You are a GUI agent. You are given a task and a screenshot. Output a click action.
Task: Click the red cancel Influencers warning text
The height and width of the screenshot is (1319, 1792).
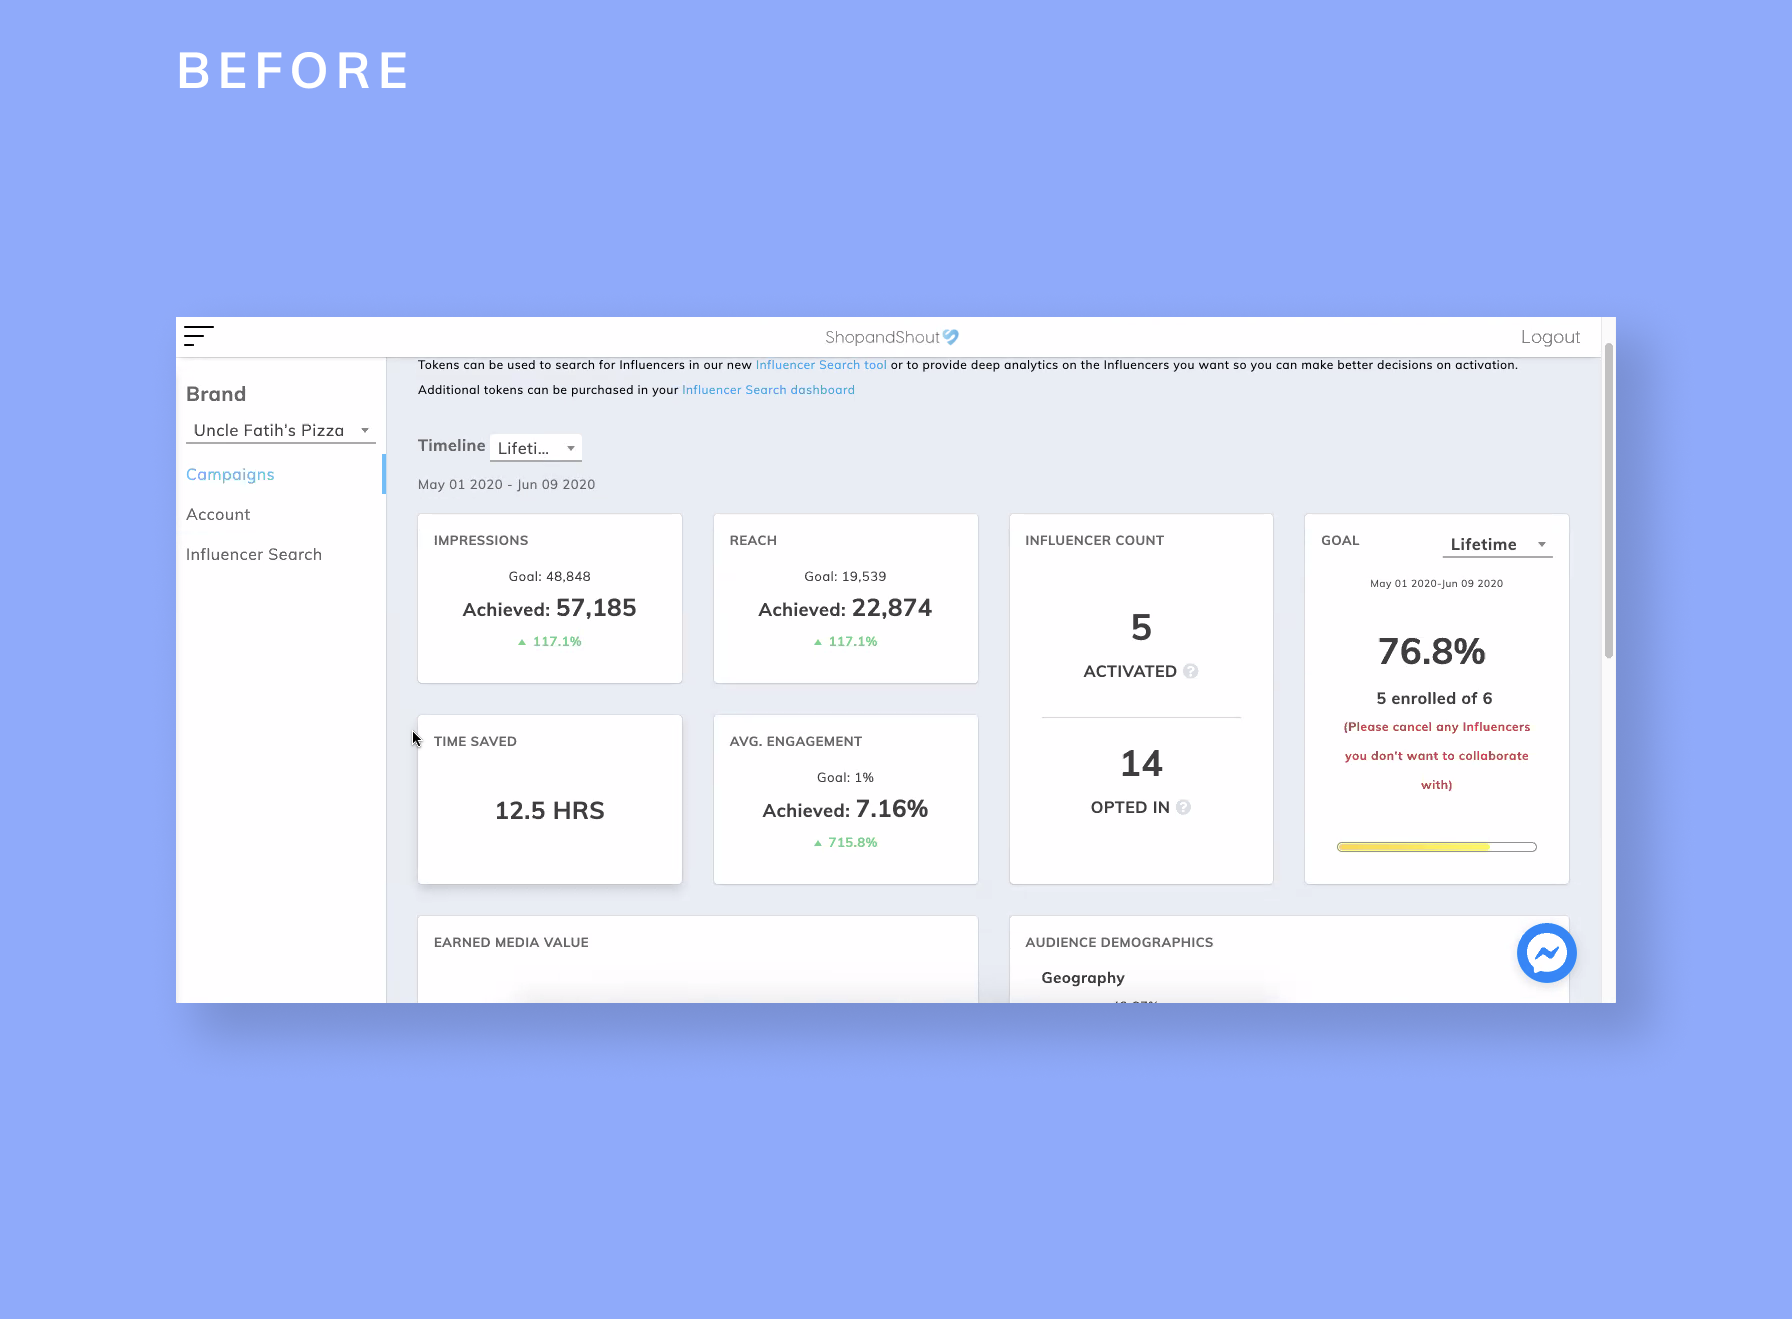pyautogui.click(x=1436, y=756)
